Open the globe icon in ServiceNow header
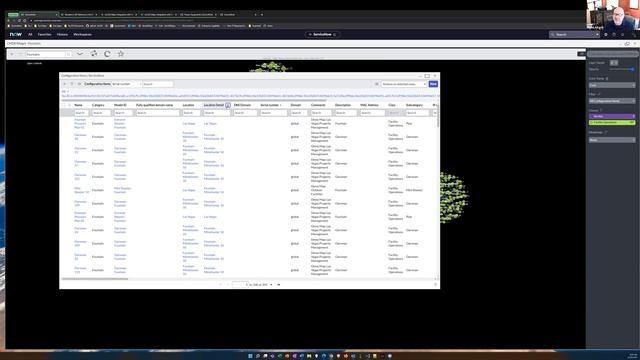640x360 pixels. coord(606,35)
